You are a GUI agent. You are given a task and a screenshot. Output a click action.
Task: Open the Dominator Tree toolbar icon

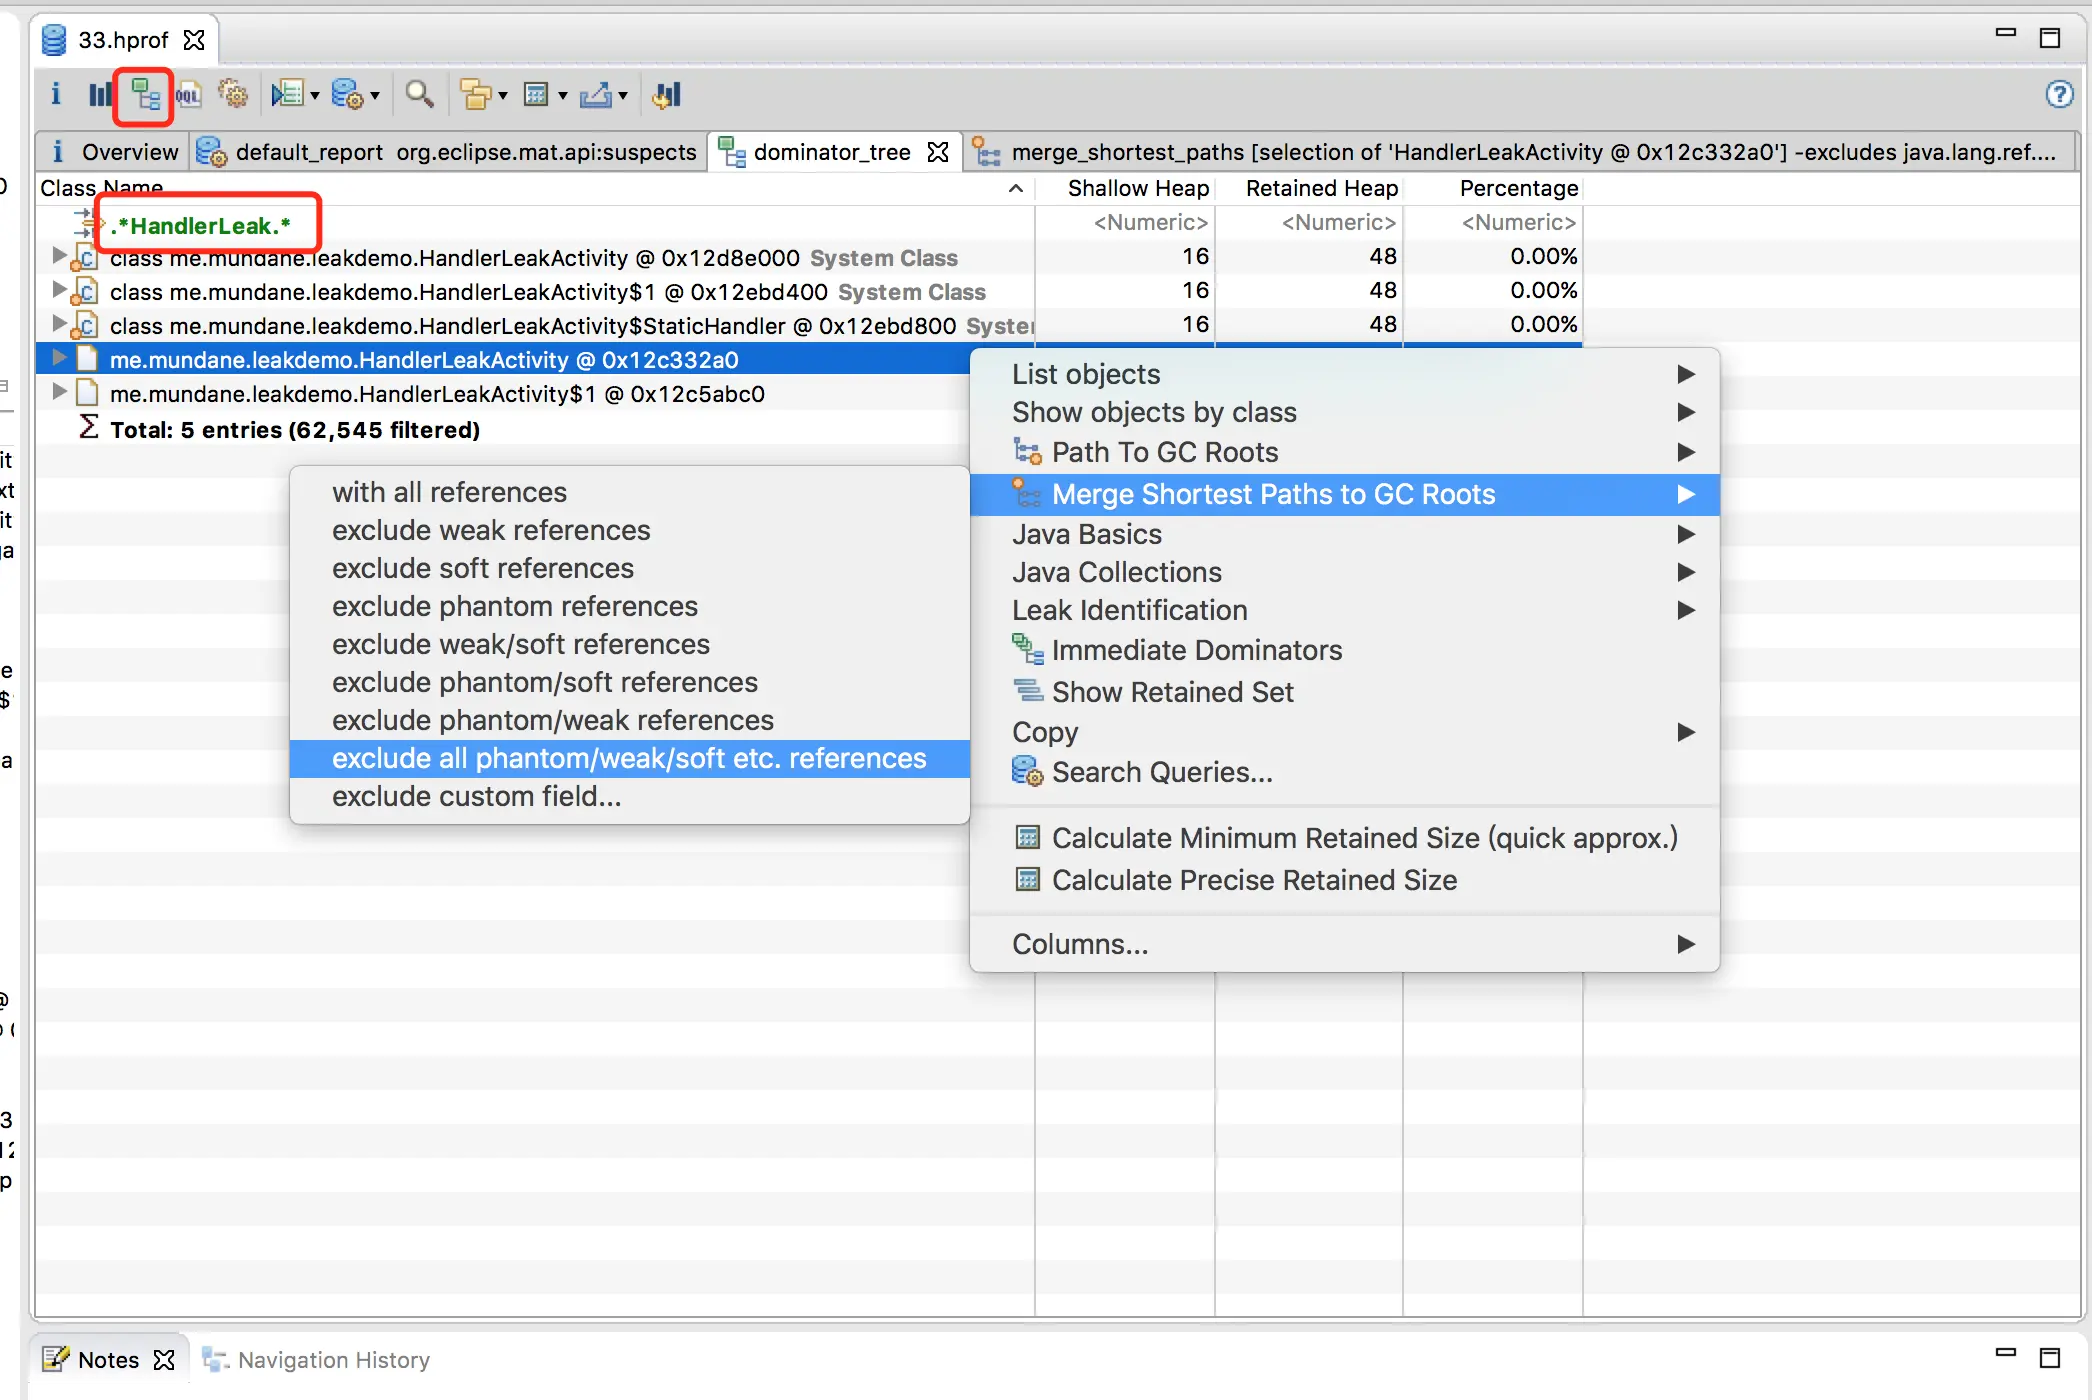tap(145, 95)
